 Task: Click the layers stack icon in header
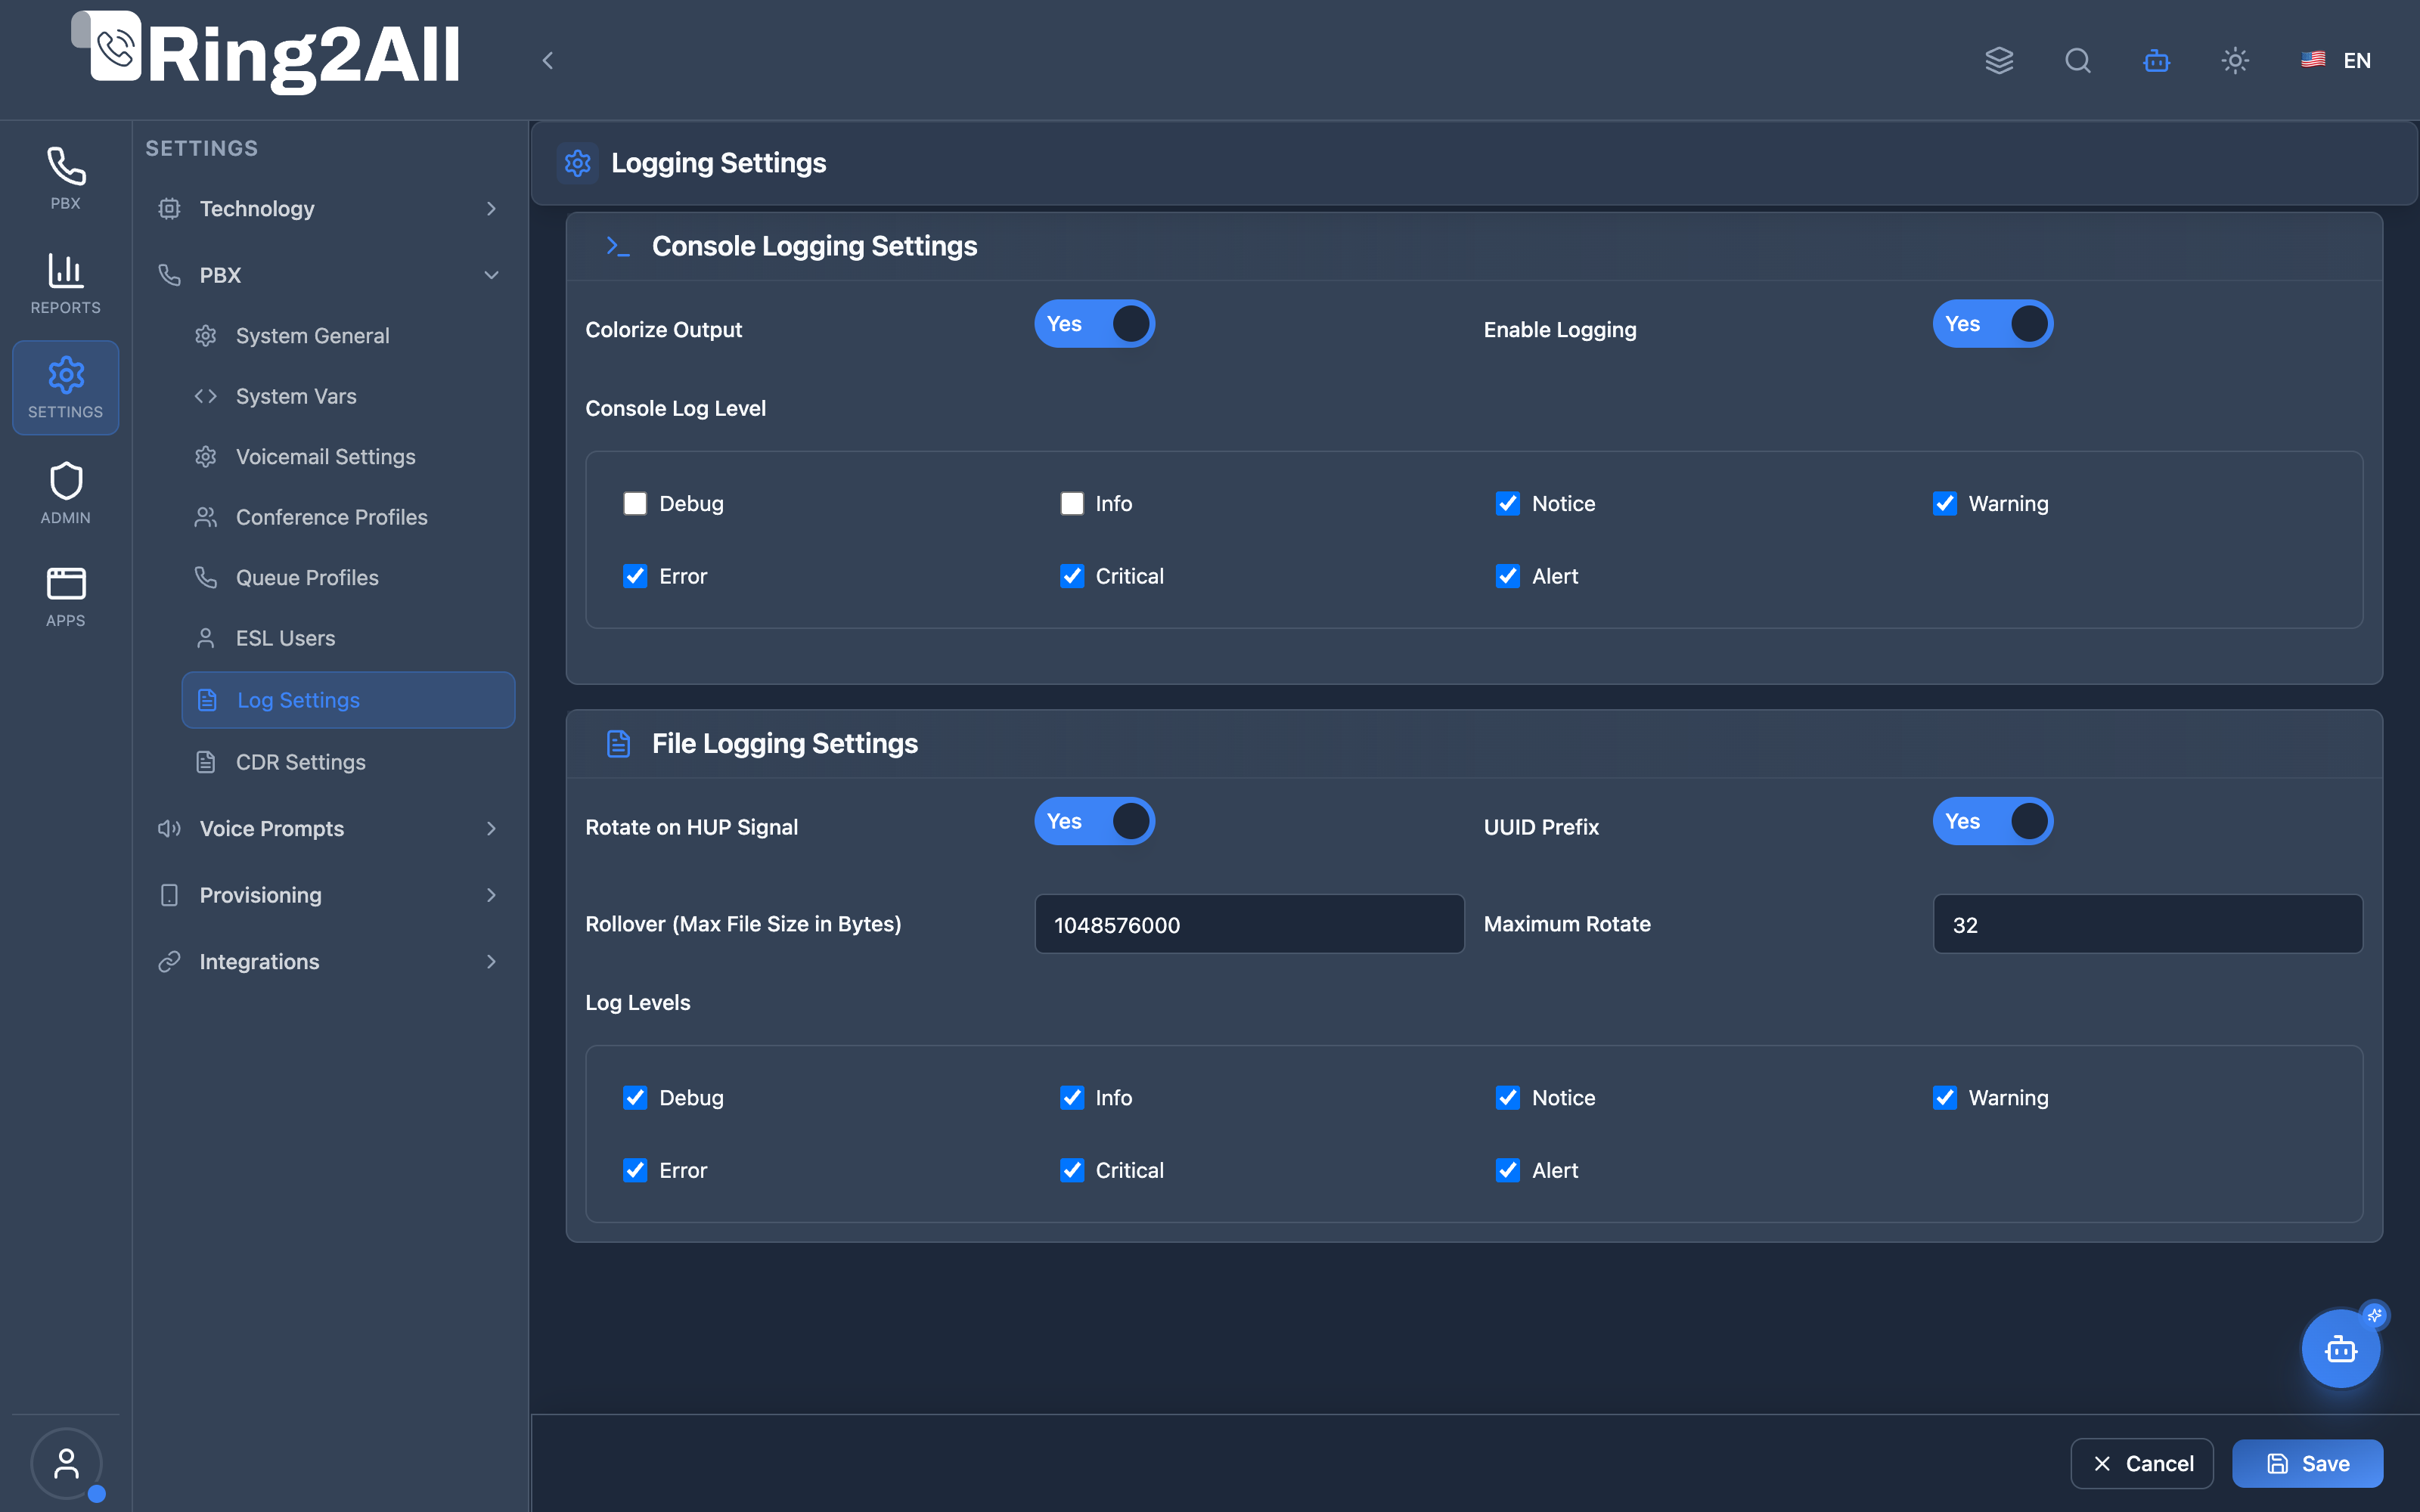click(1999, 60)
